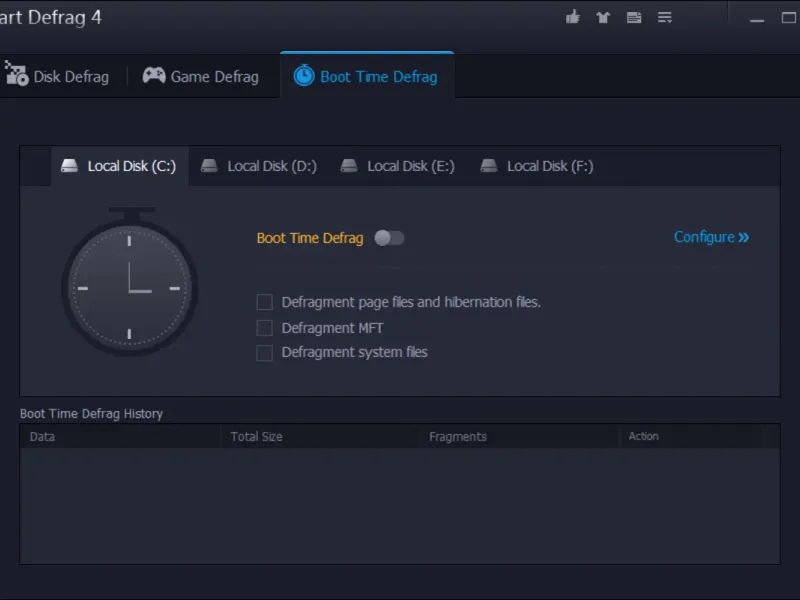The image size is (800, 600).
Task: Click the Boot Time Defrag History label
Action: click(x=91, y=413)
